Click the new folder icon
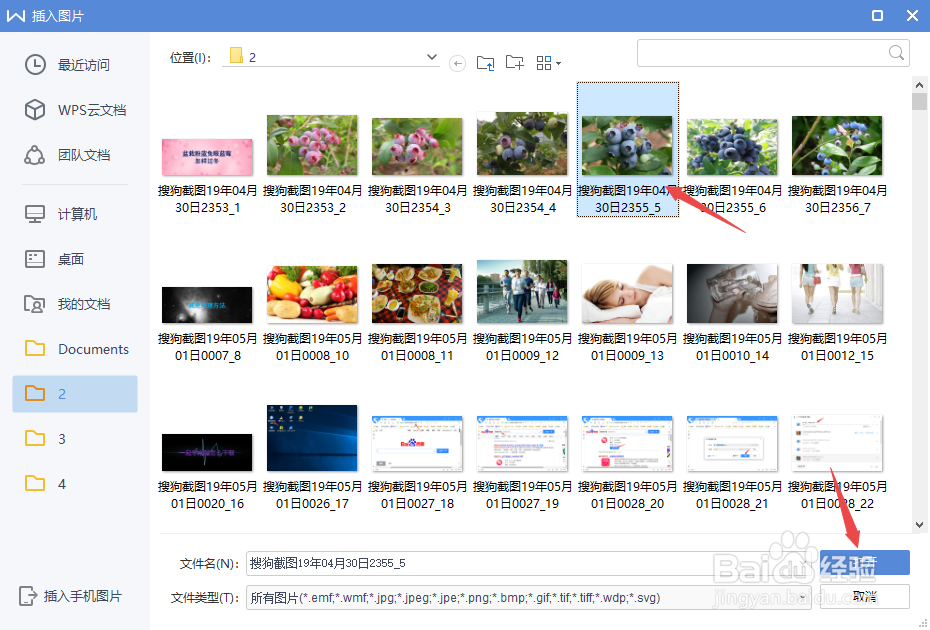The width and height of the screenshot is (930, 630). [x=514, y=62]
